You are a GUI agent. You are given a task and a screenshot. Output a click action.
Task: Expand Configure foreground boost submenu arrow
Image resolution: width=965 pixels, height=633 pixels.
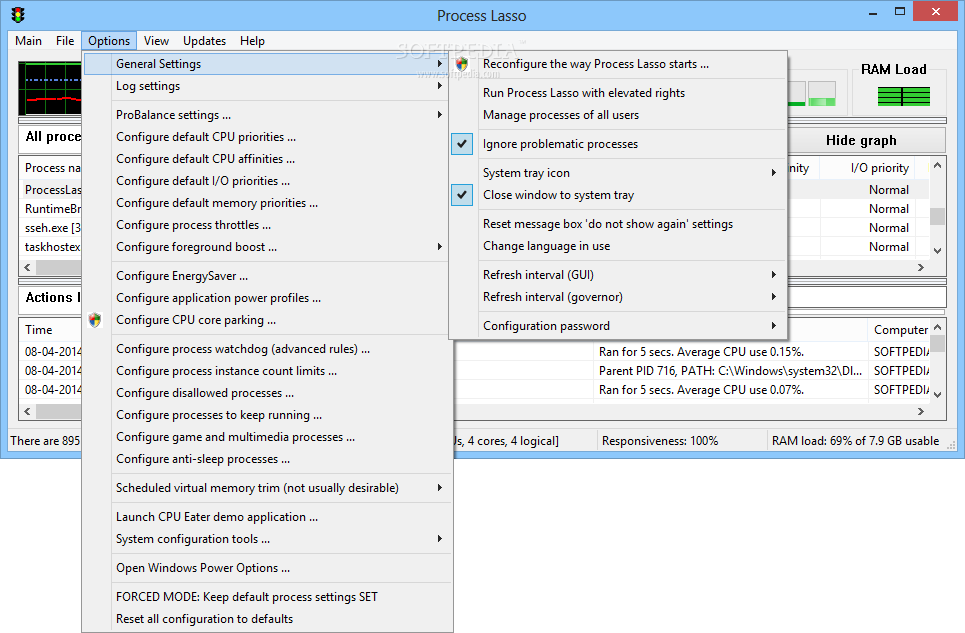point(439,247)
